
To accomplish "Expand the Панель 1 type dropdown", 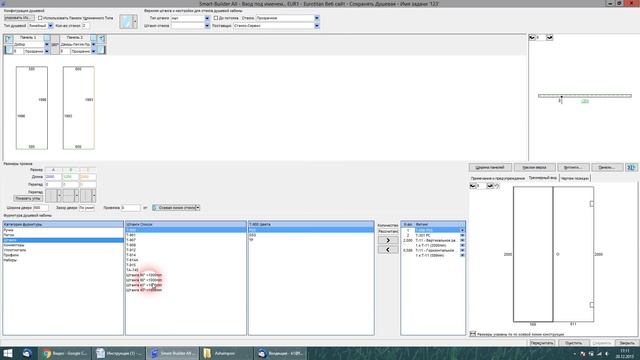I will [47, 44].
